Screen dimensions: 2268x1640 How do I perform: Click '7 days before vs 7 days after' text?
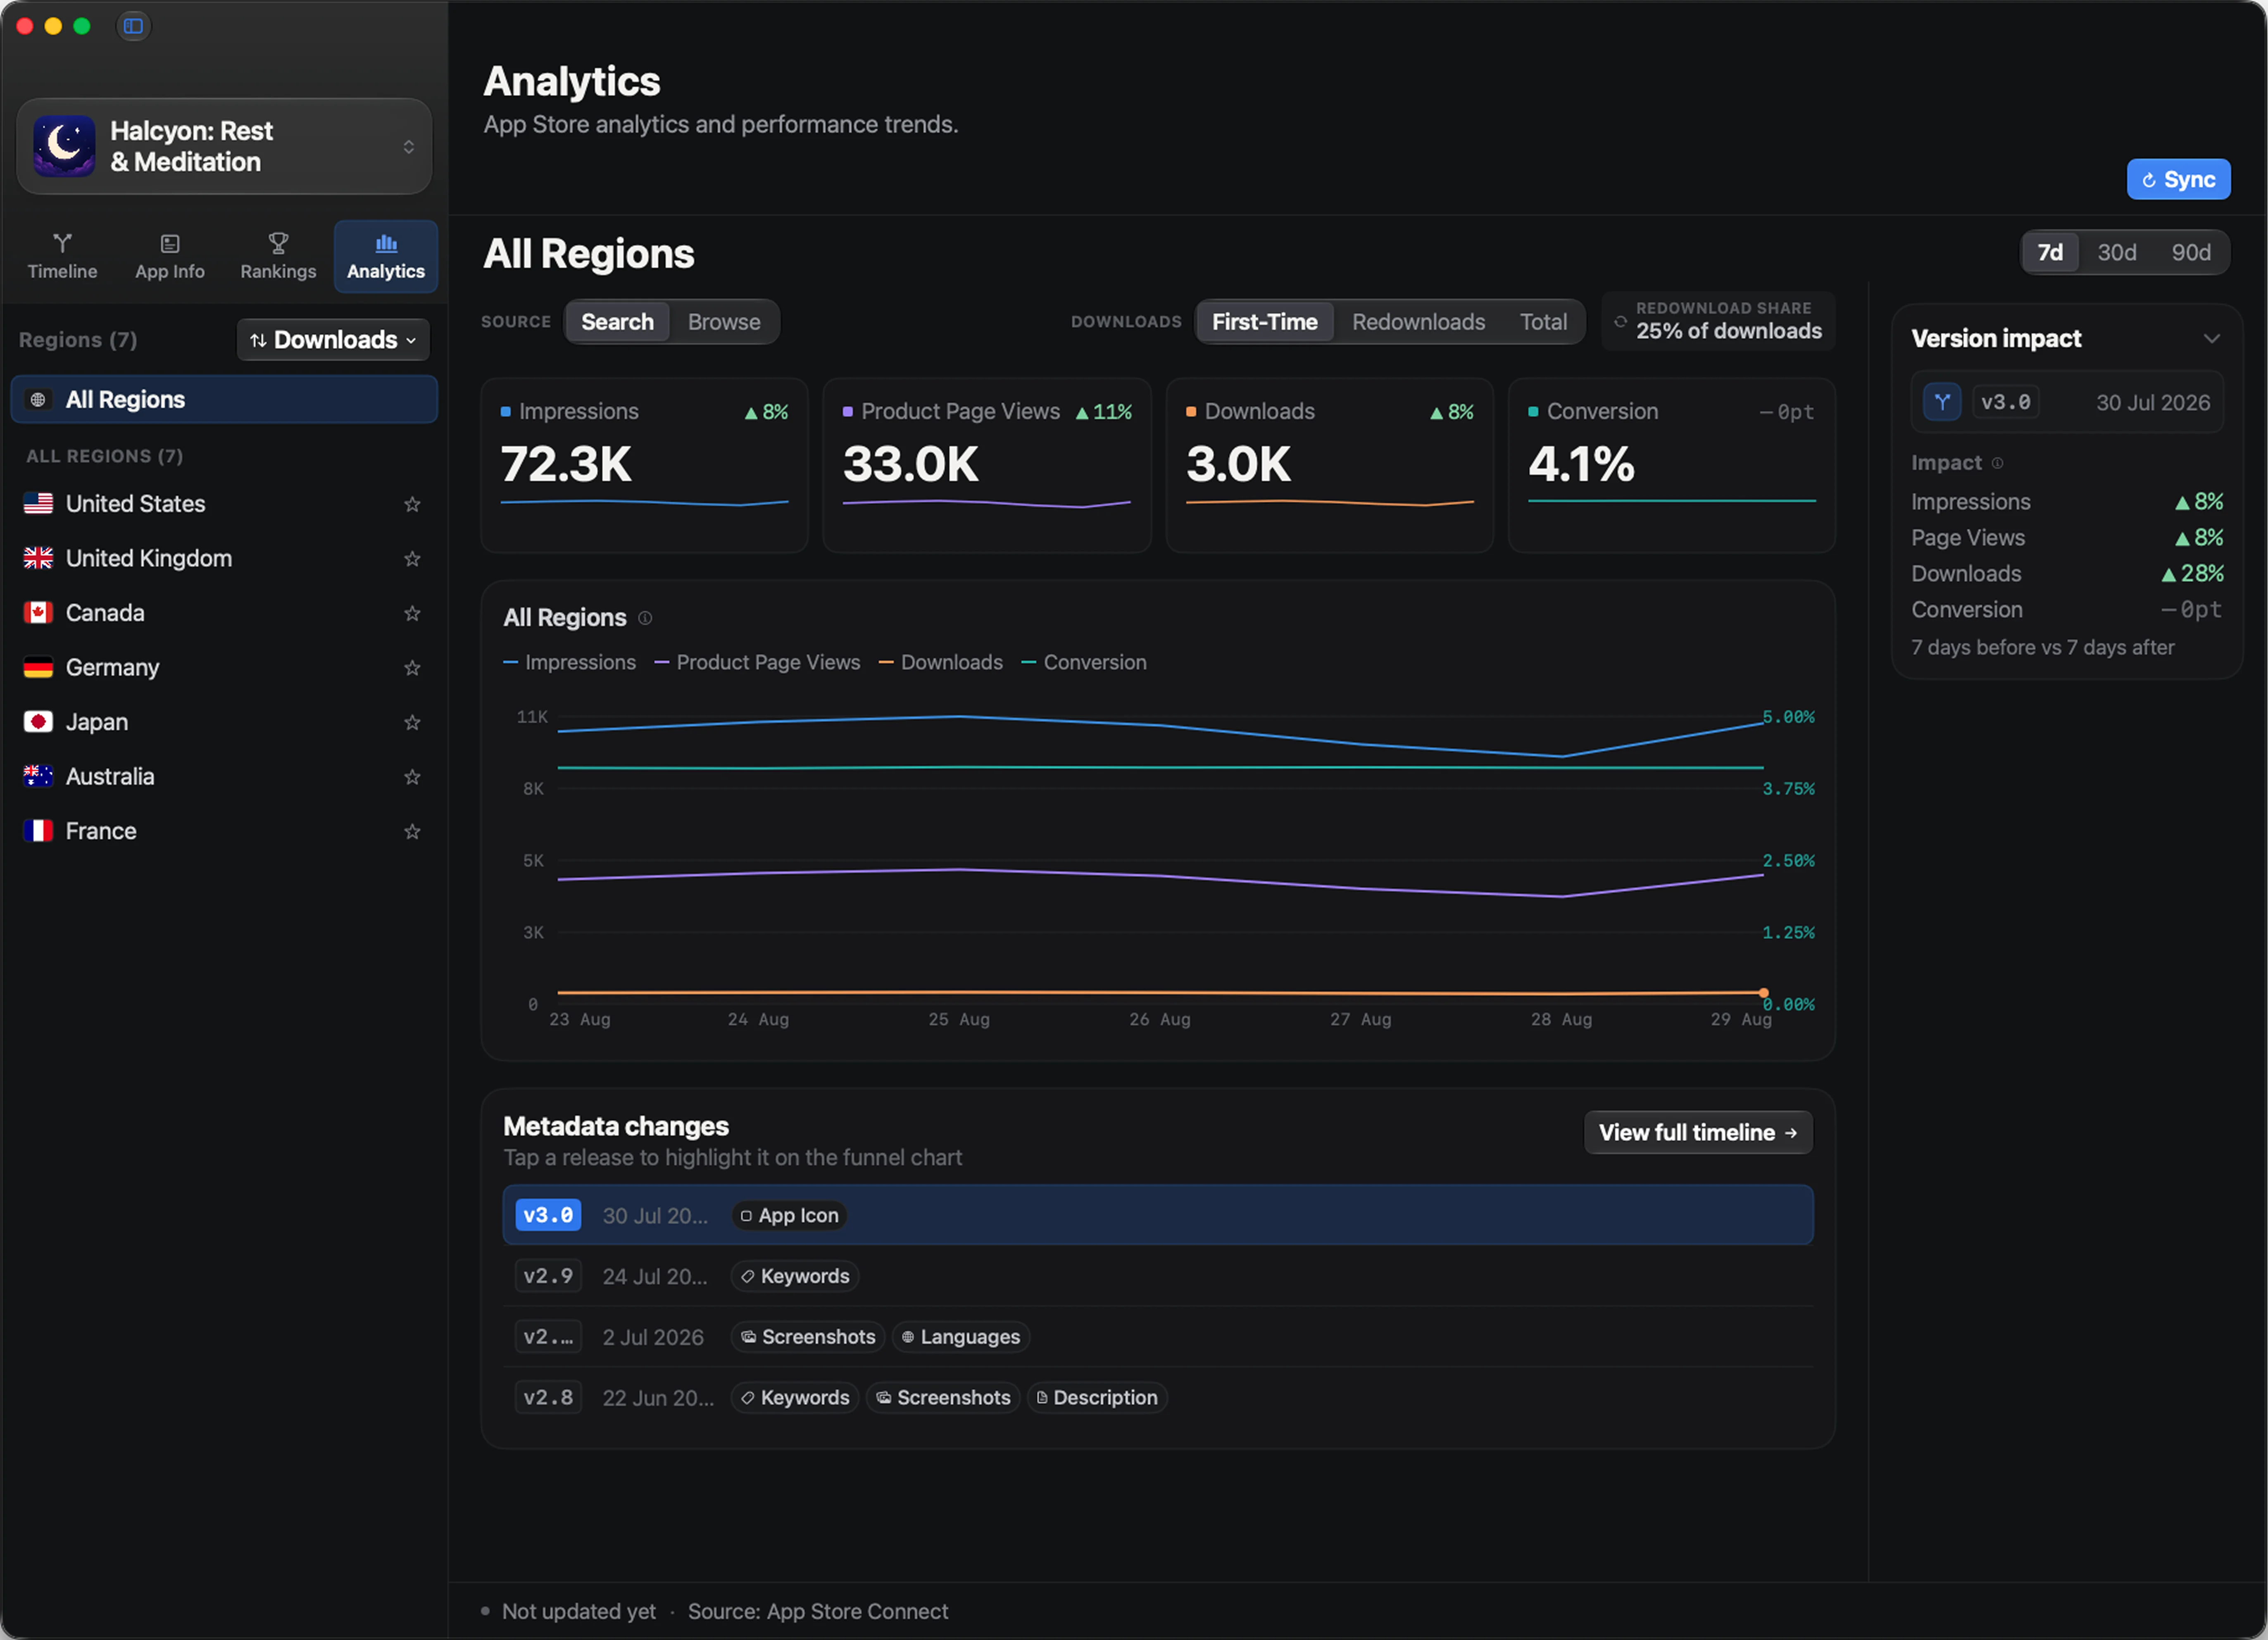click(x=2042, y=648)
